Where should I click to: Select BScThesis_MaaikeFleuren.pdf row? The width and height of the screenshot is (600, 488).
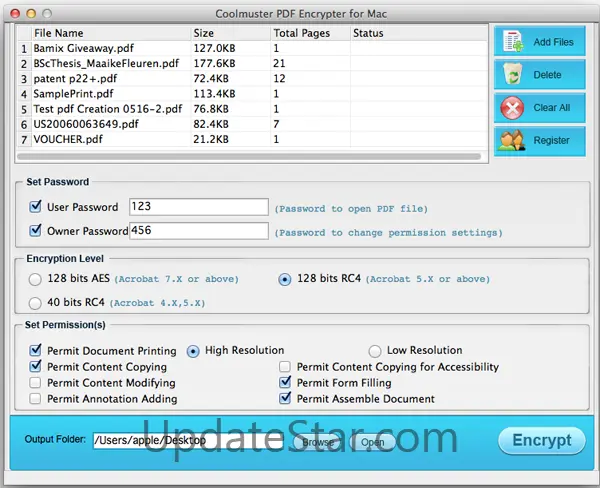coord(252,64)
